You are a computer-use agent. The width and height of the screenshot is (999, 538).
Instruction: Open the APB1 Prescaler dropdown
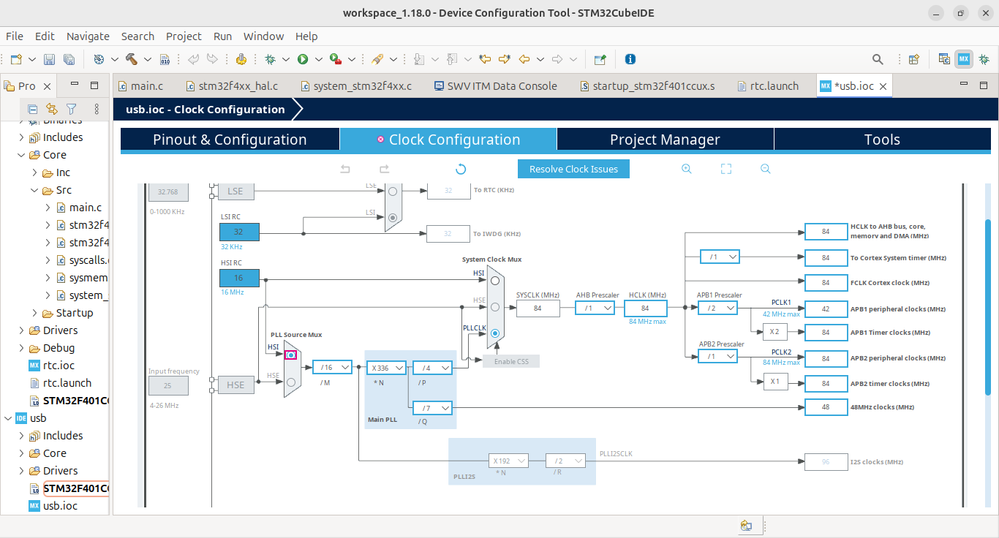[720, 309]
